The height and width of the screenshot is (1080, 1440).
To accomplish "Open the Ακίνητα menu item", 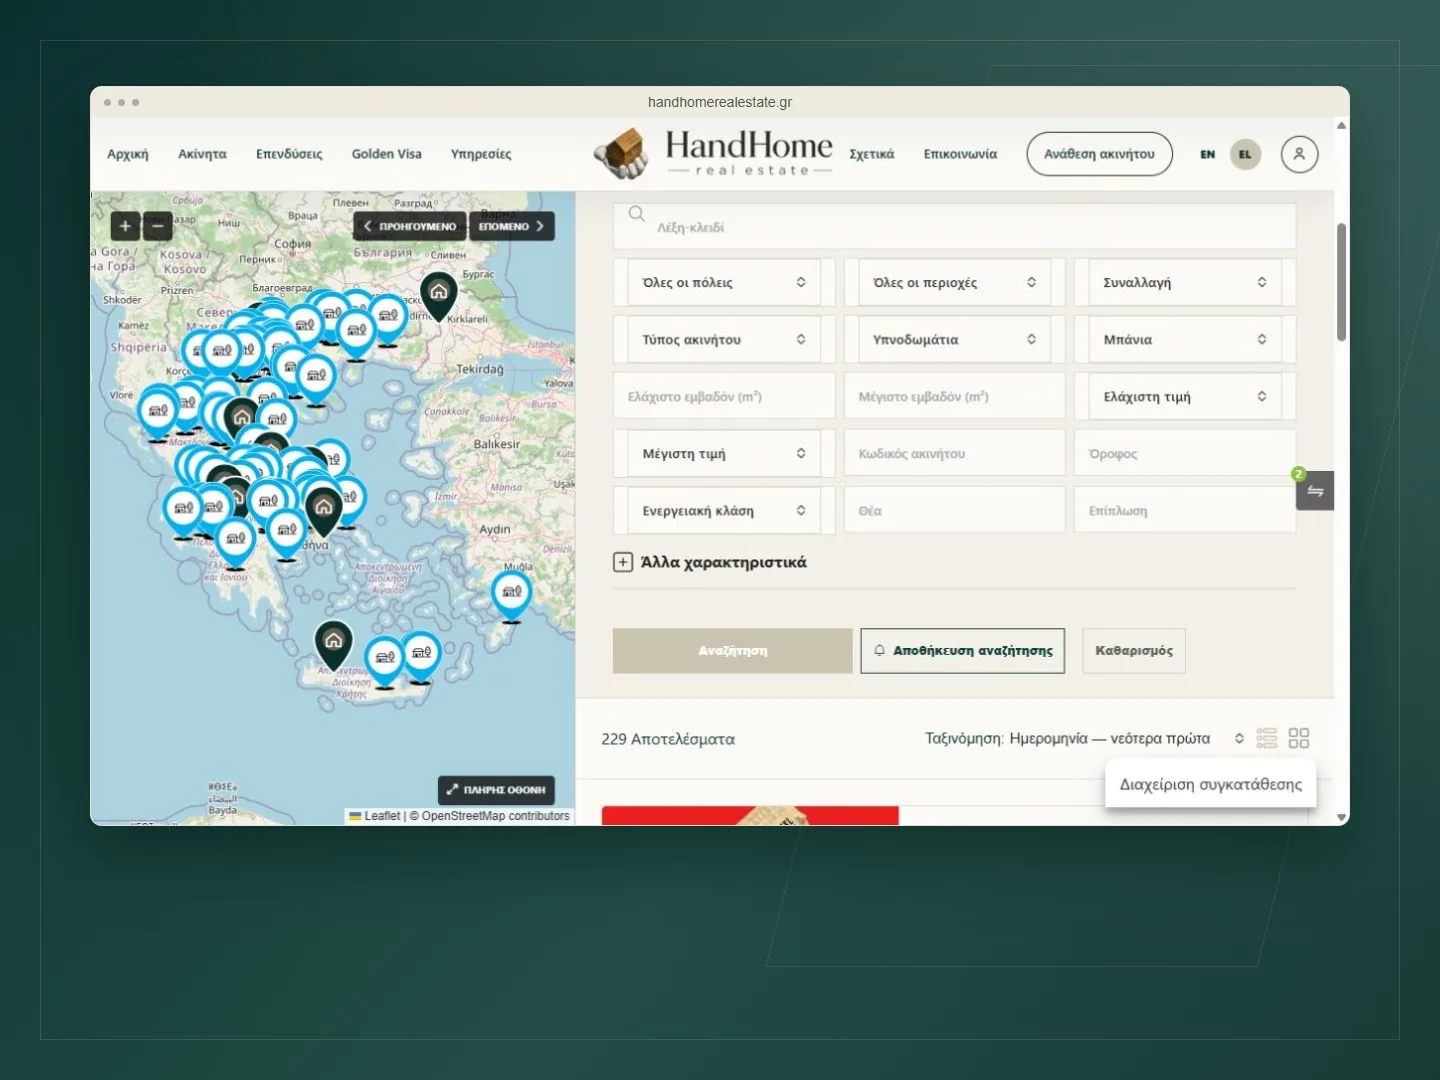I will pos(202,154).
